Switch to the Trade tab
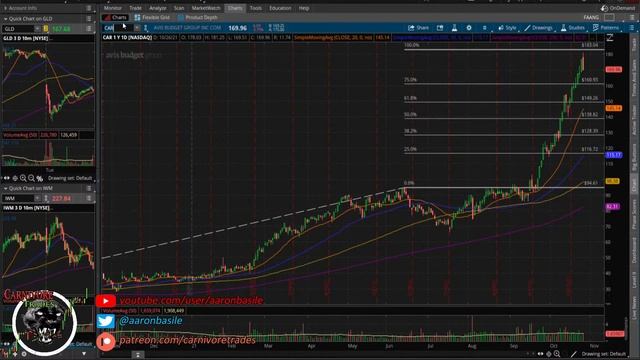Screen dimensions: 640x360 coord(135,8)
